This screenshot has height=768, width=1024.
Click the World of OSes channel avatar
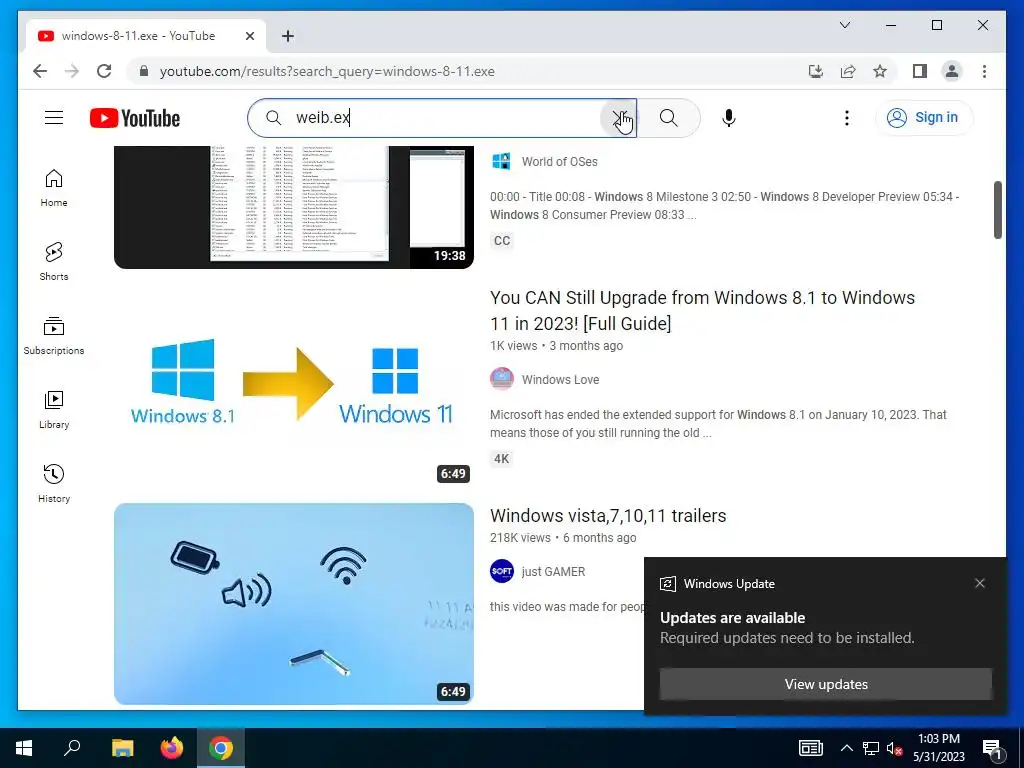[502, 161]
